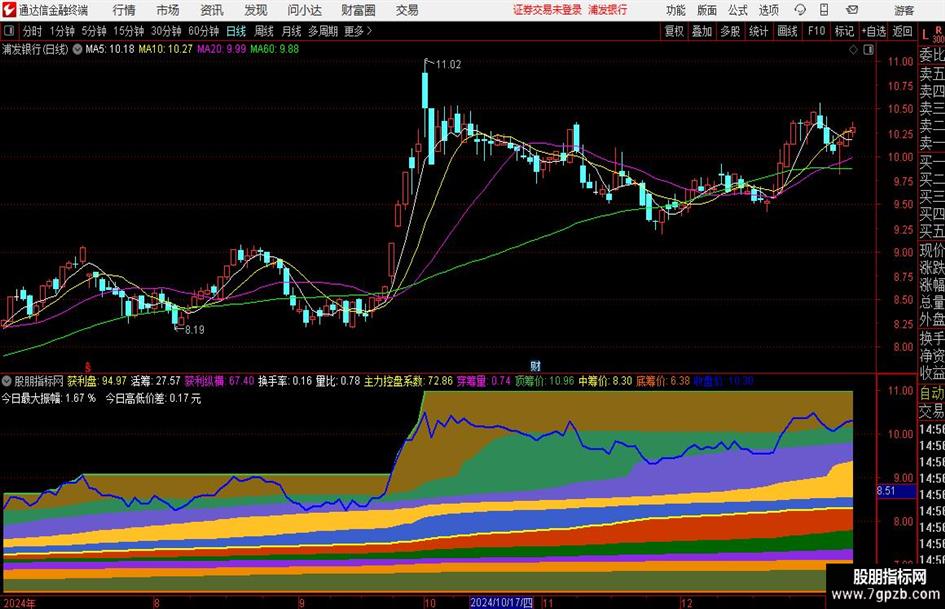This screenshot has width=945, height=609.
Task: Switch to the 月线 monthly tab
Action: click(x=291, y=31)
